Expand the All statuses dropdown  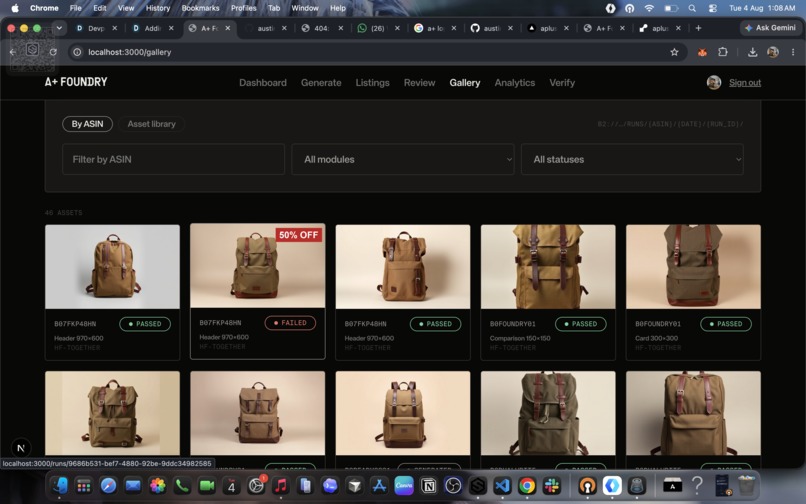[632, 159]
